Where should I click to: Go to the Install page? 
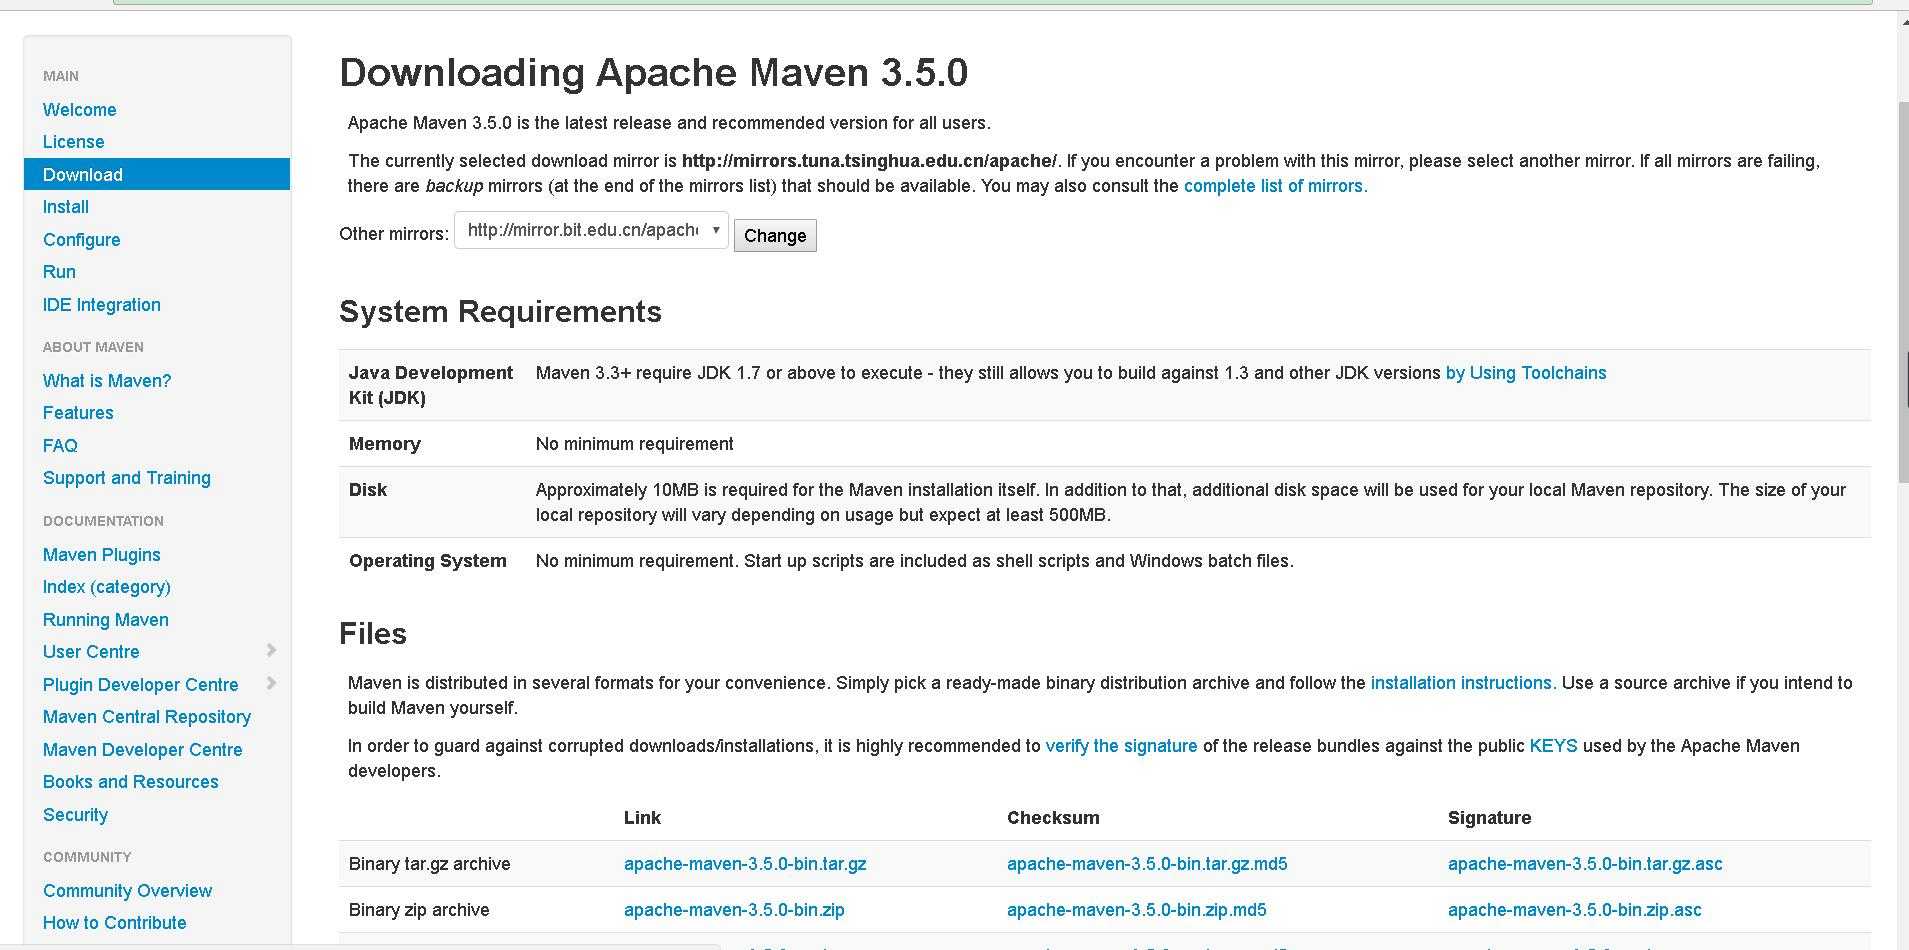pos(66,207)
